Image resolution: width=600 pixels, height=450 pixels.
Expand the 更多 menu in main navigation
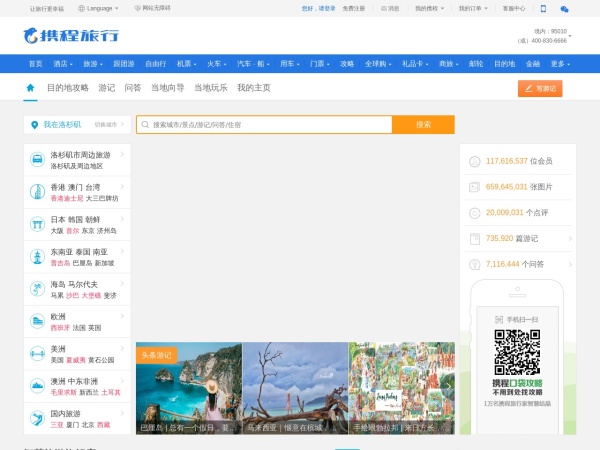pyautogui.click(x=559, y=63)
